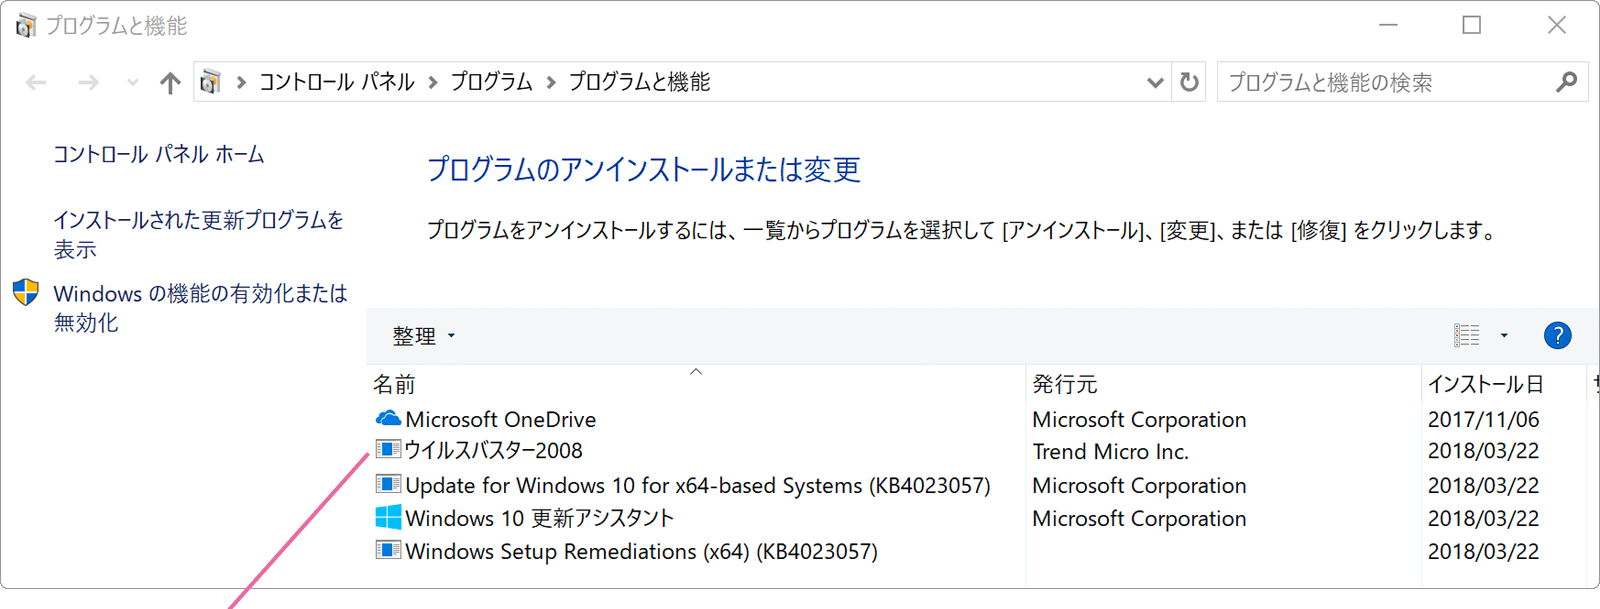Viewport: 1600px width, 609px height.
Task: Select Update for Windows 10 KB4023057 entry
Action: [x=698, y=485]
